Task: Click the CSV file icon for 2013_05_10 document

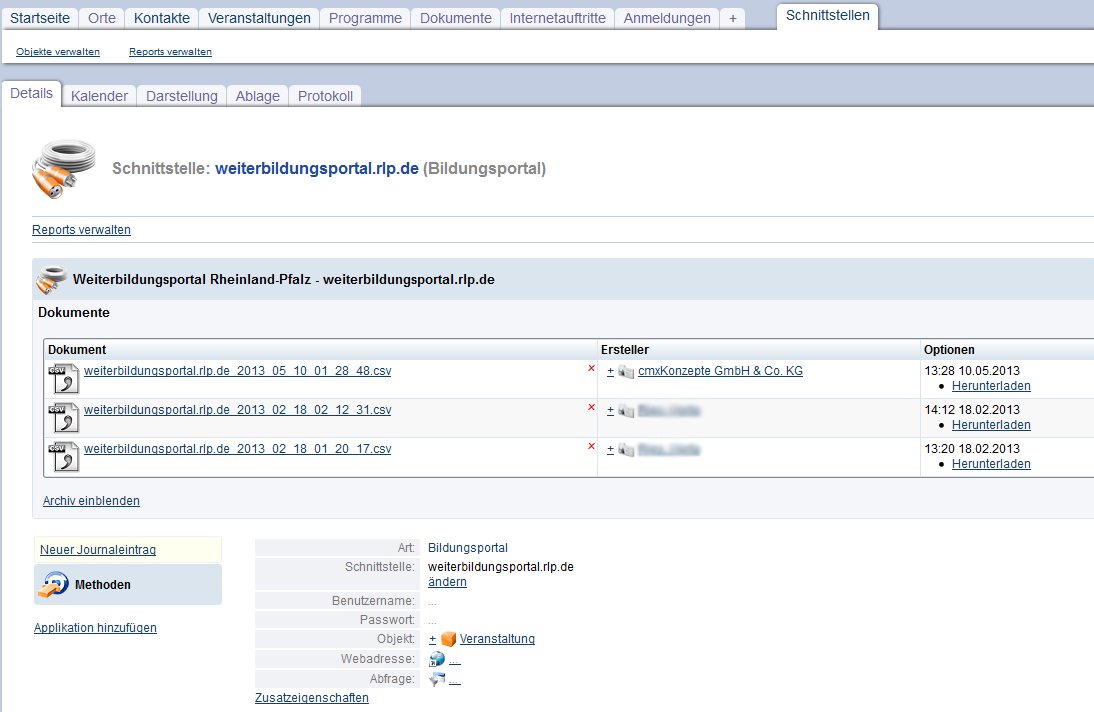Action: (x=63, y=378)
